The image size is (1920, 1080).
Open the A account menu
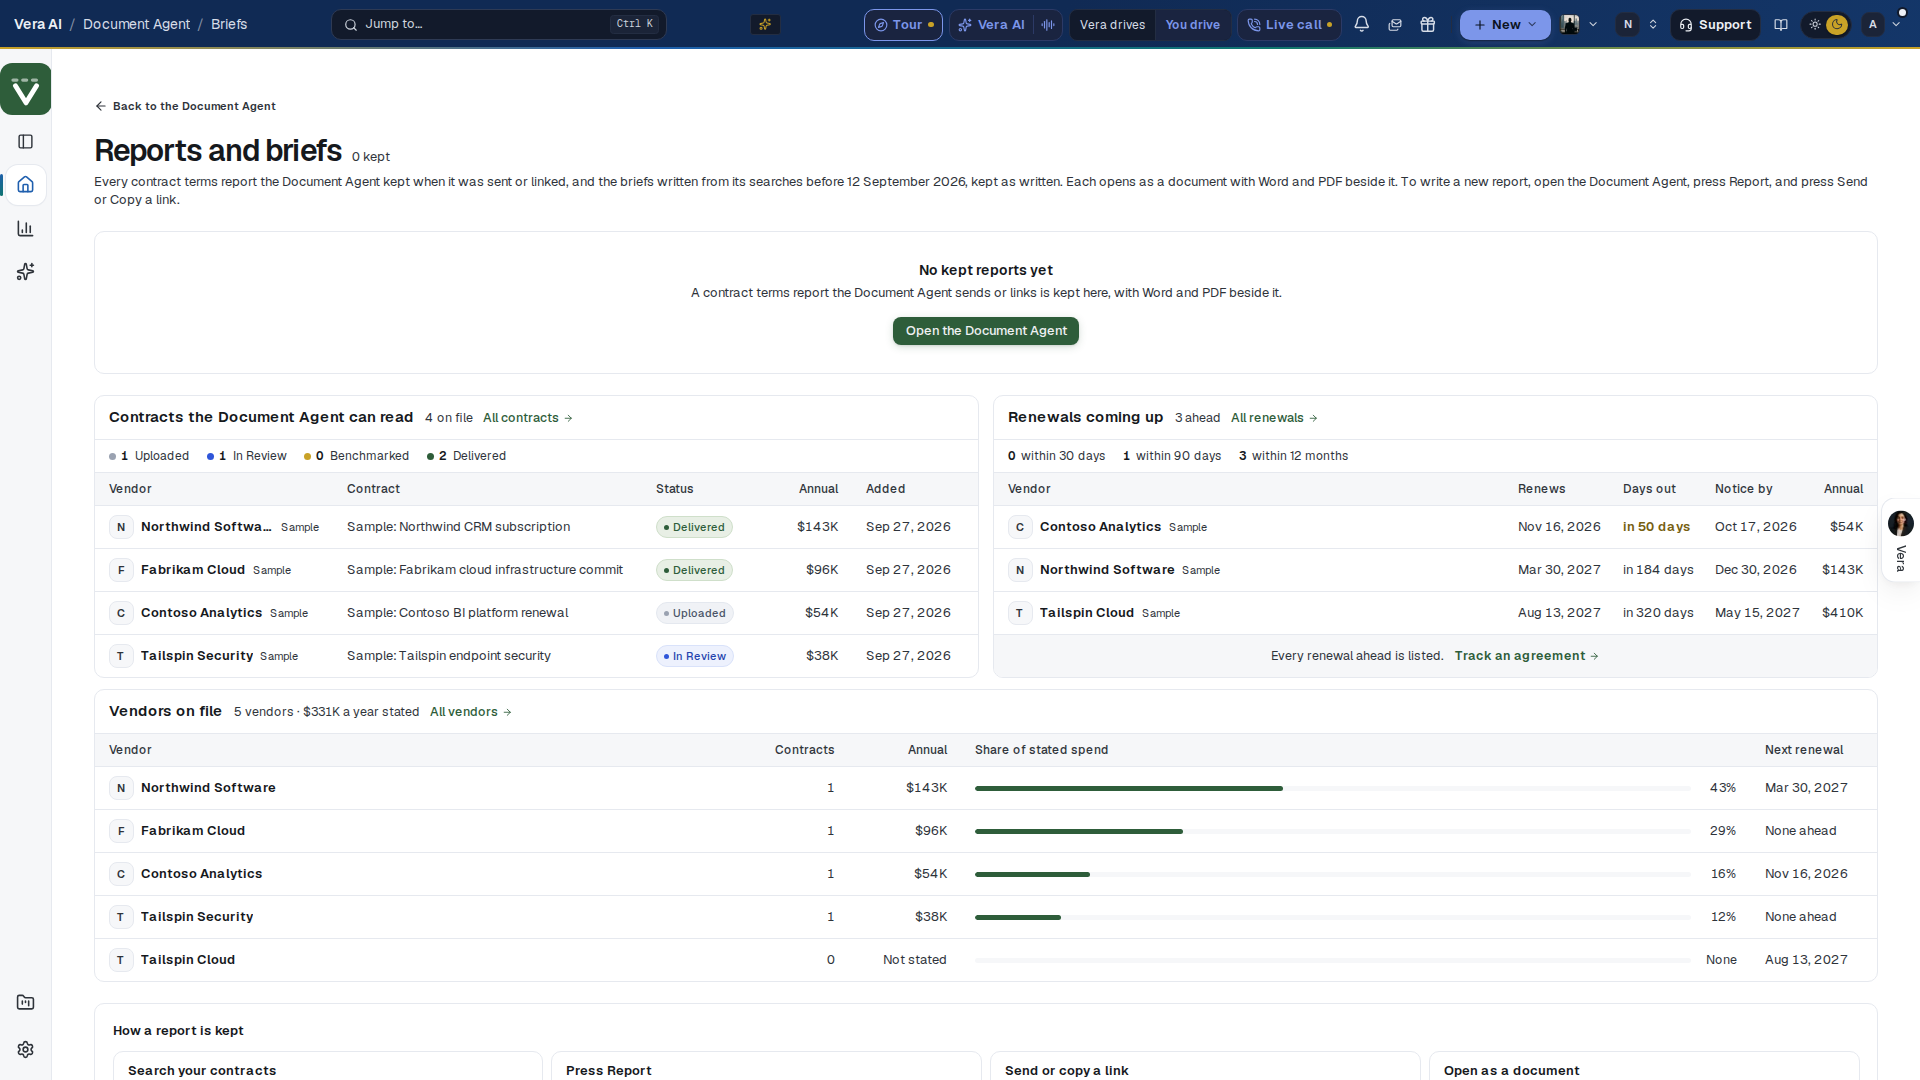pos(1882,24)
